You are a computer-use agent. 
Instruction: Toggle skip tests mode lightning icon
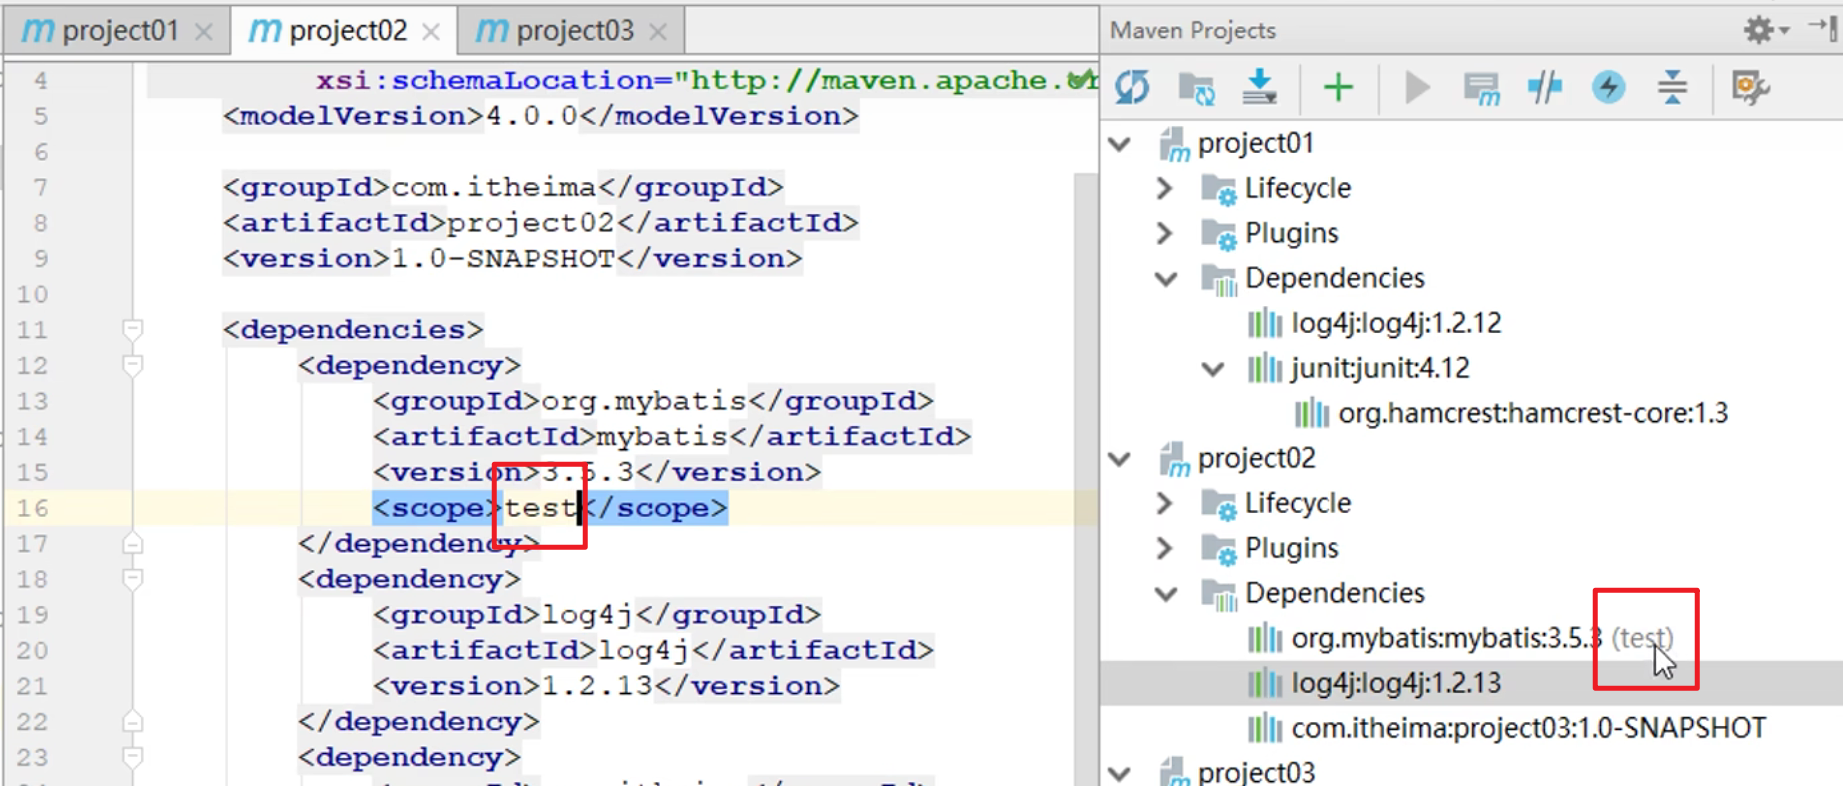pyautogui.click(x=1608, y=88)
